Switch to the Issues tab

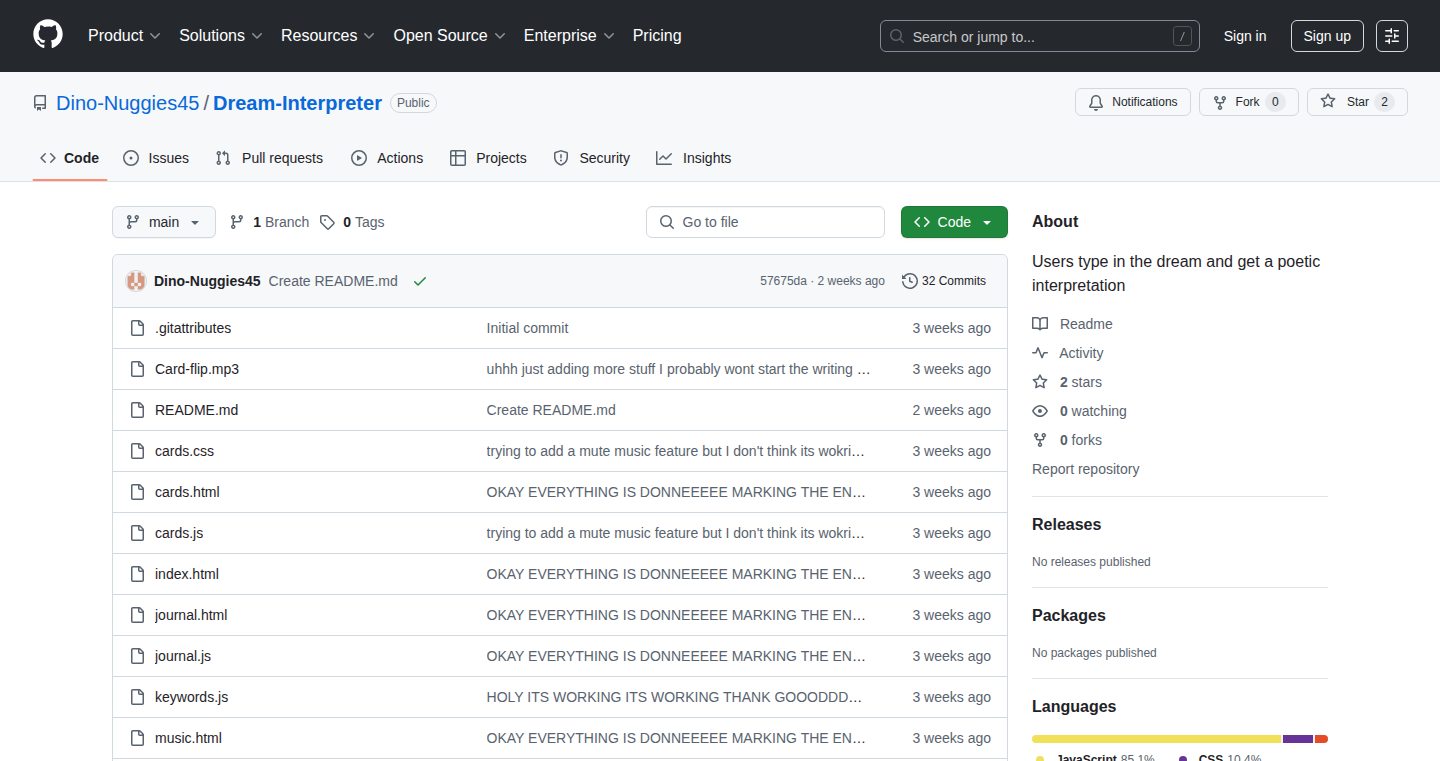coord(156,158)
